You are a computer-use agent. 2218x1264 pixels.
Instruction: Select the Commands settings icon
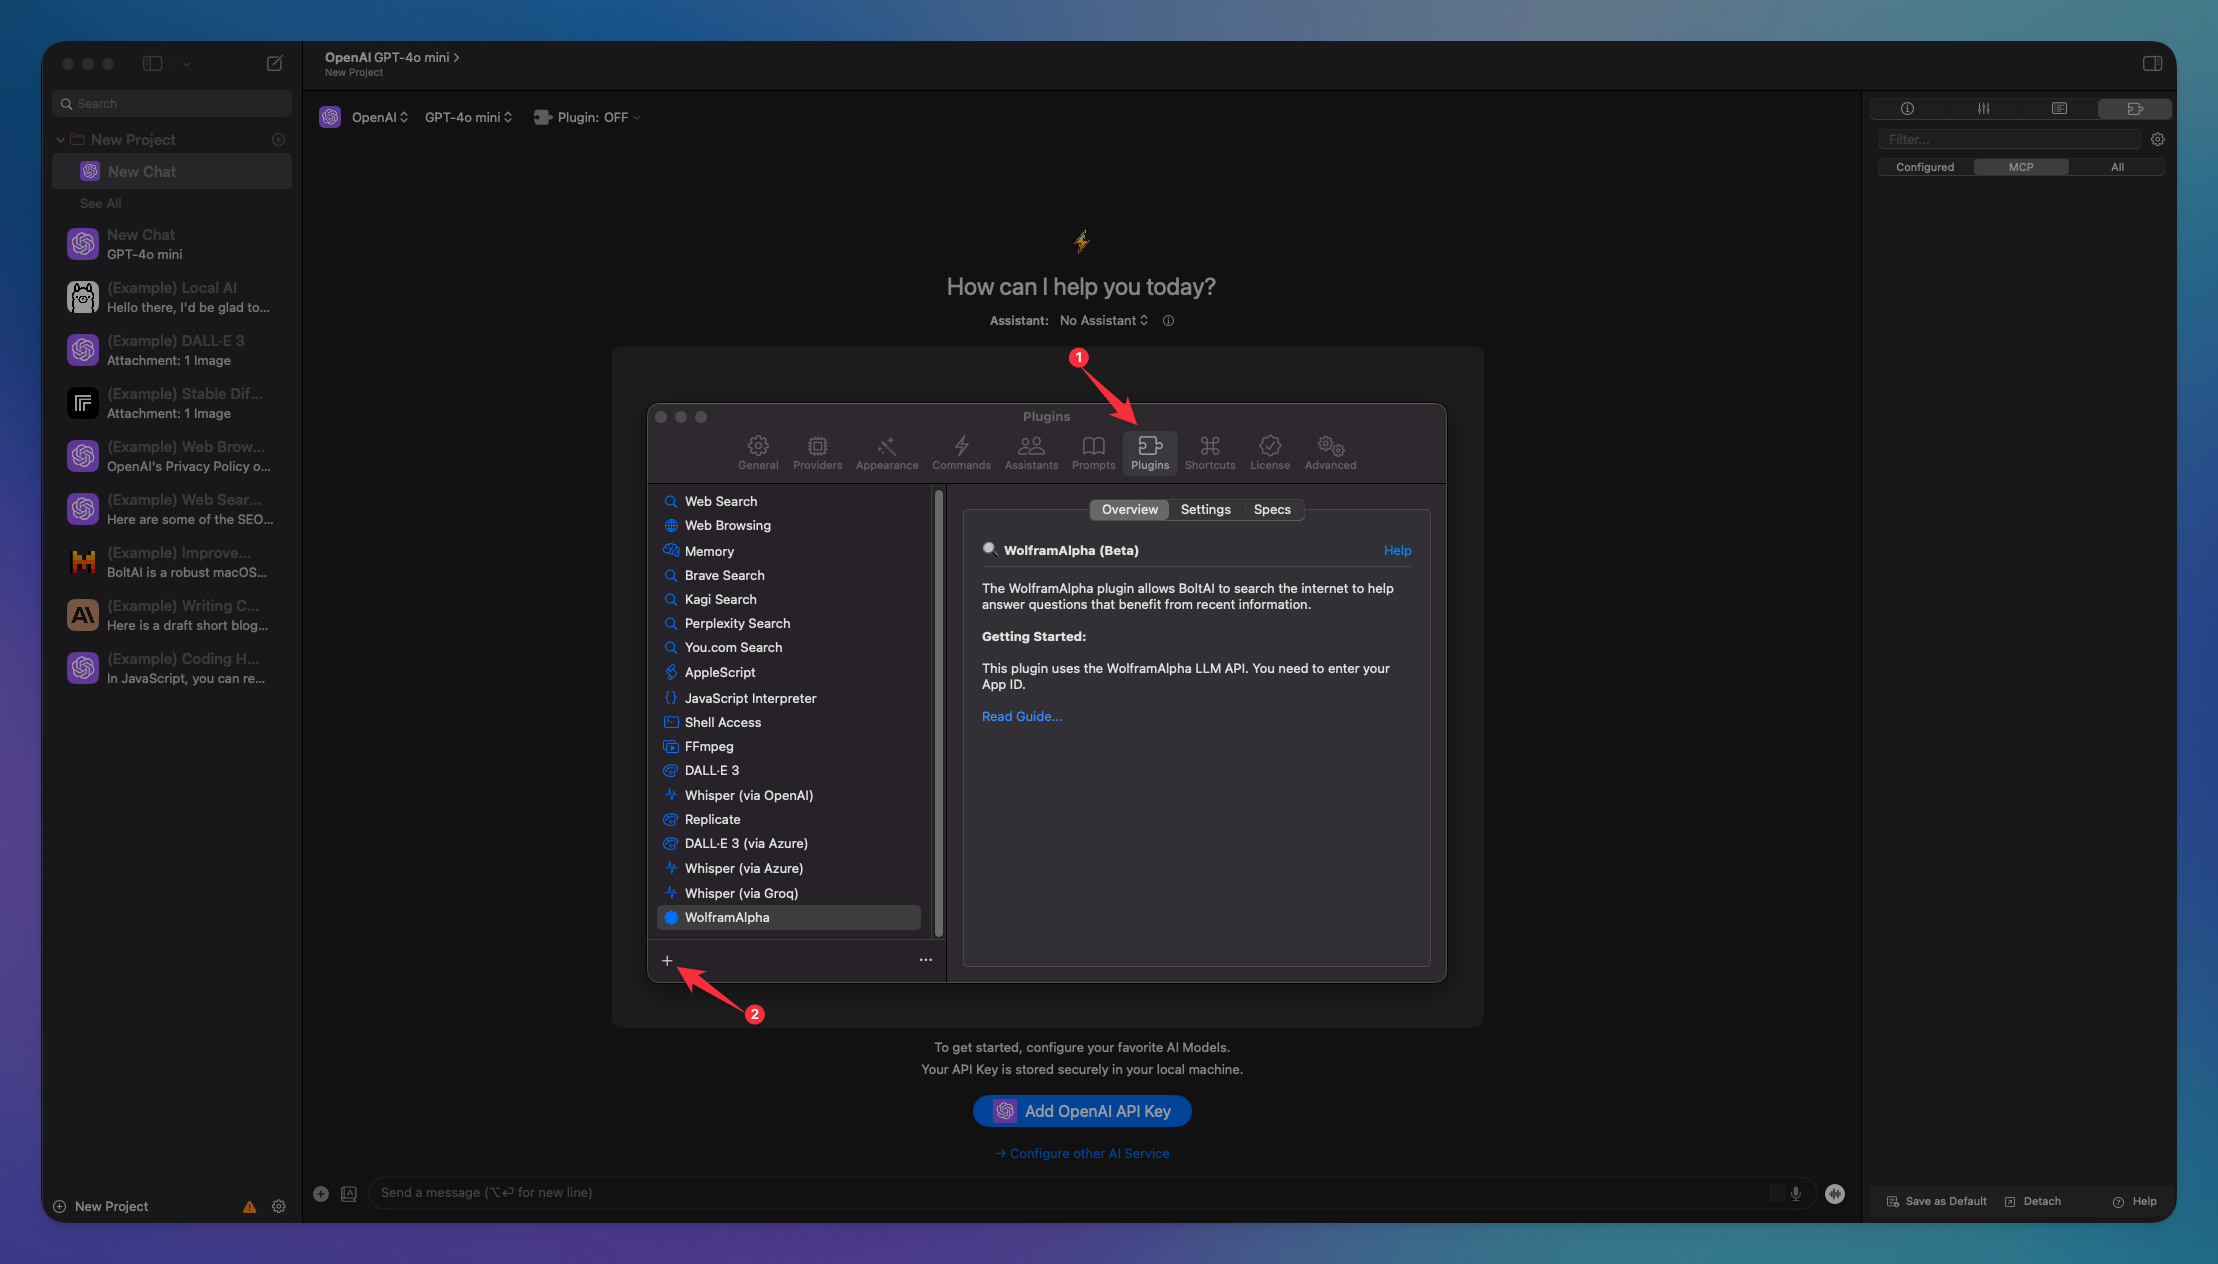[x=961, y=452]
